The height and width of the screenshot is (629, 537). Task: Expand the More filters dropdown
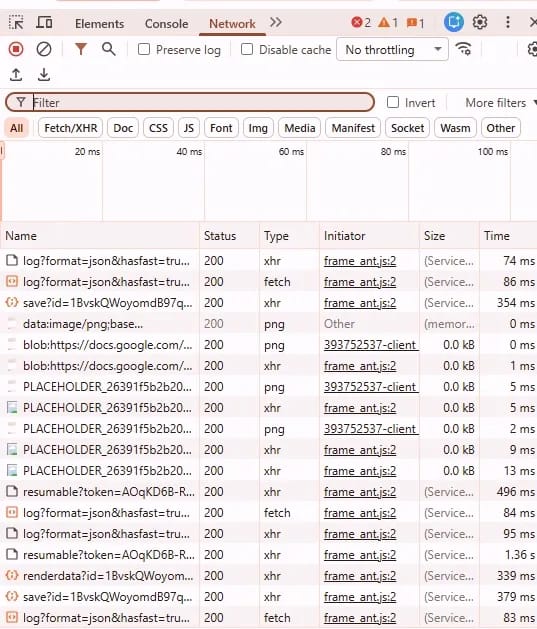(x=501, y=103)
